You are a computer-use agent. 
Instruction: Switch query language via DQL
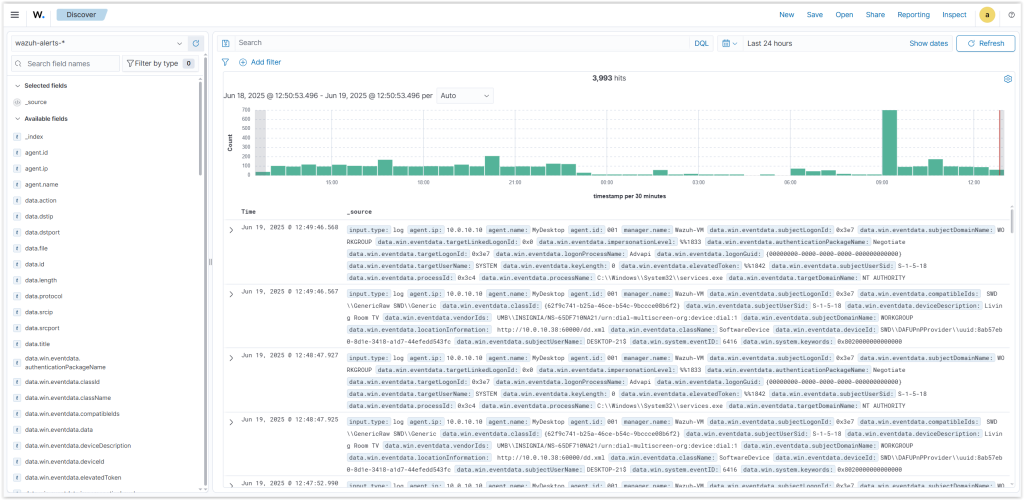click(x=701, y=43)
